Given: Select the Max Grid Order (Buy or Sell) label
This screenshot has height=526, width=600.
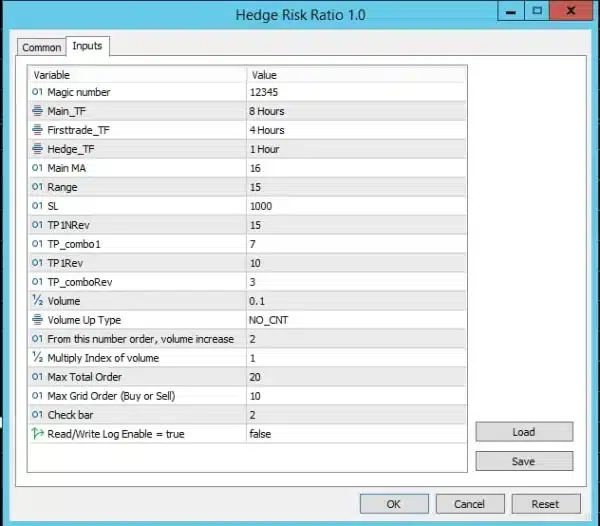Looking at the screenshot, I should [x=111, y=396].
